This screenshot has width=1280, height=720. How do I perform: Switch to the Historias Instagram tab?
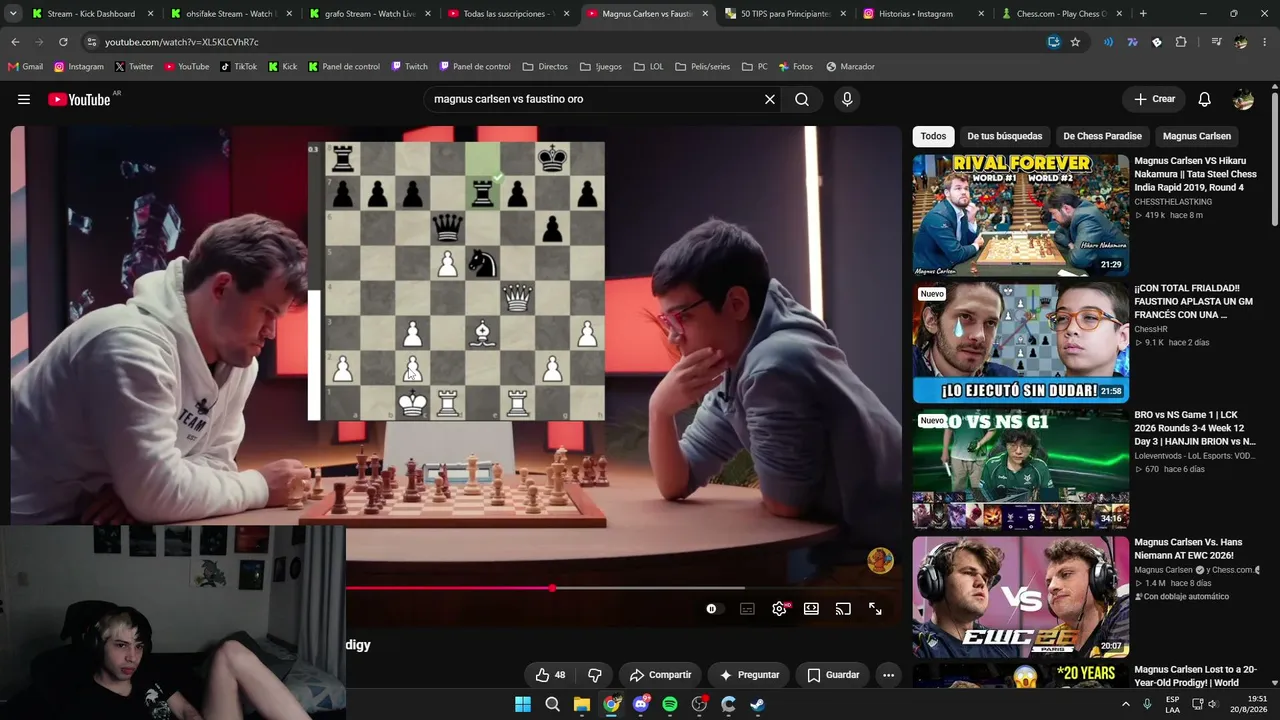point(922,14)
